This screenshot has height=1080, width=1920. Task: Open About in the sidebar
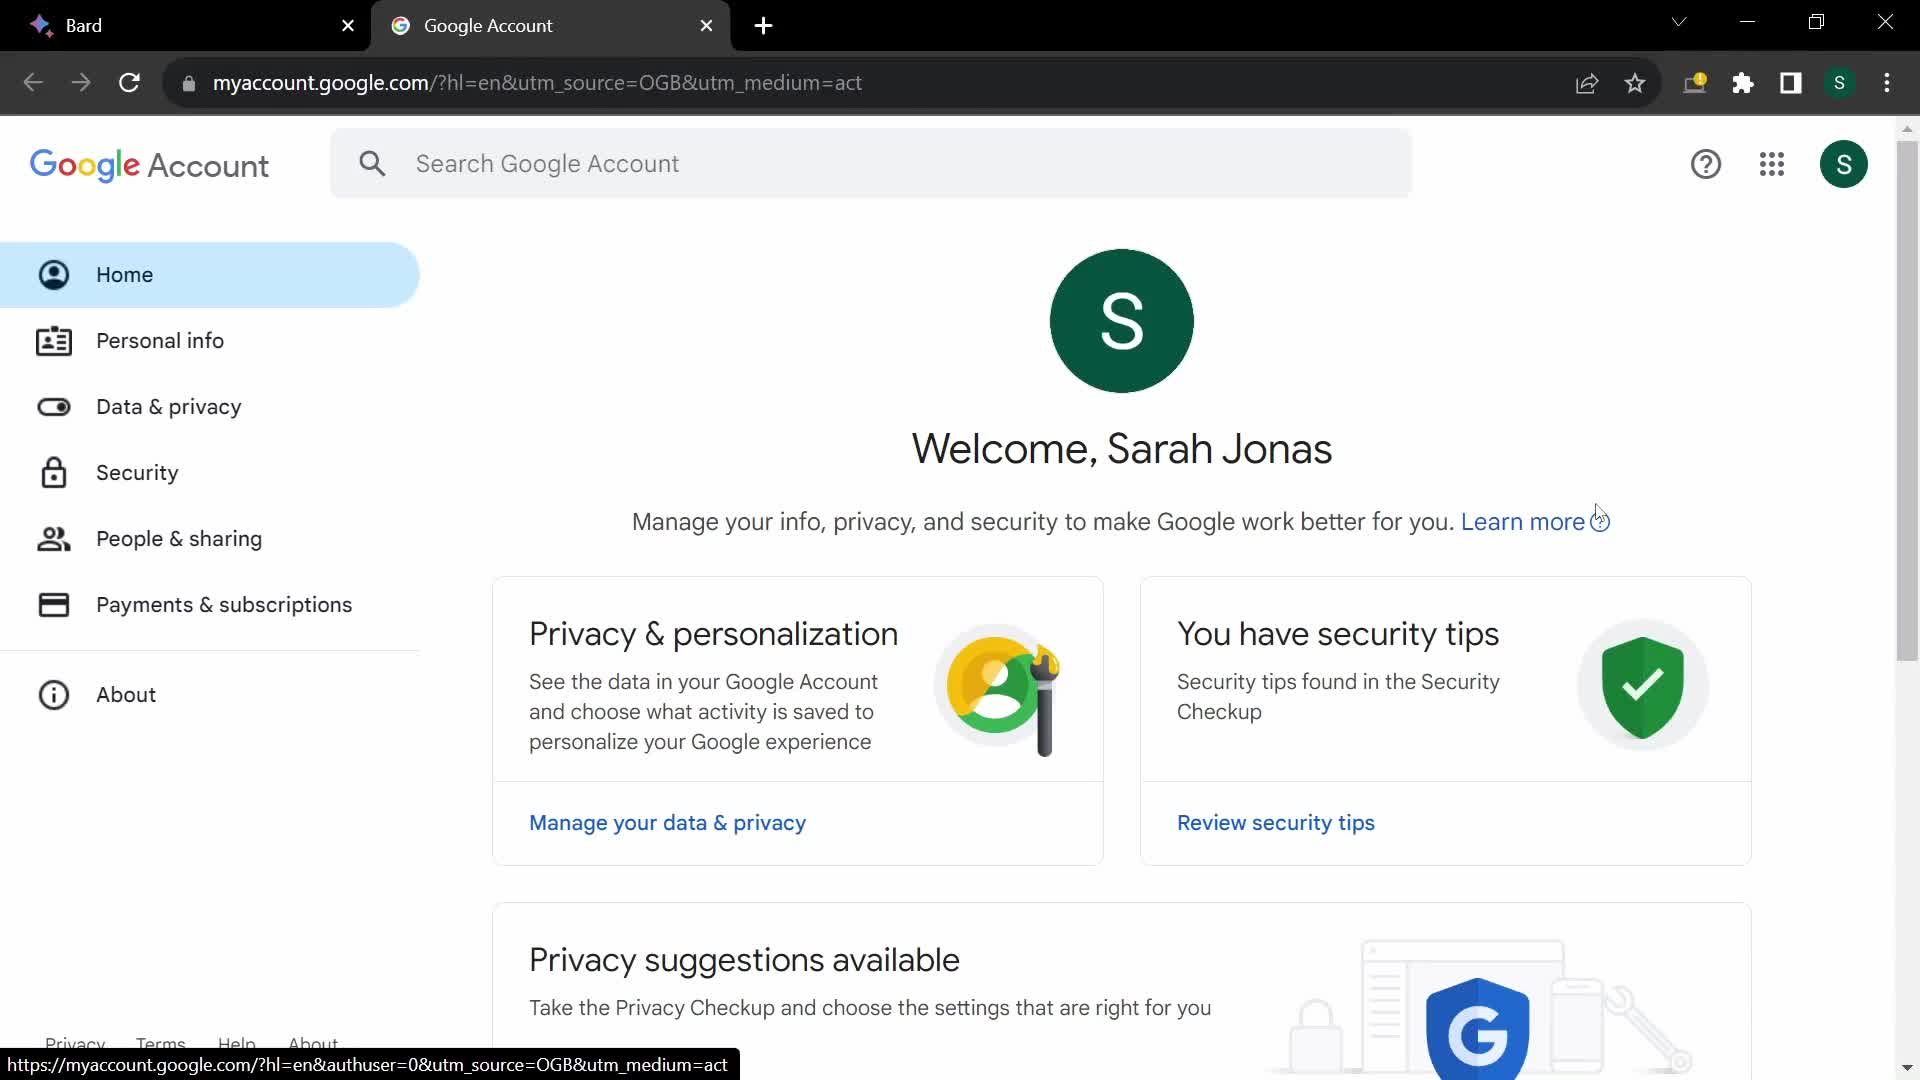pyautogui.click(x=209, y=695)
